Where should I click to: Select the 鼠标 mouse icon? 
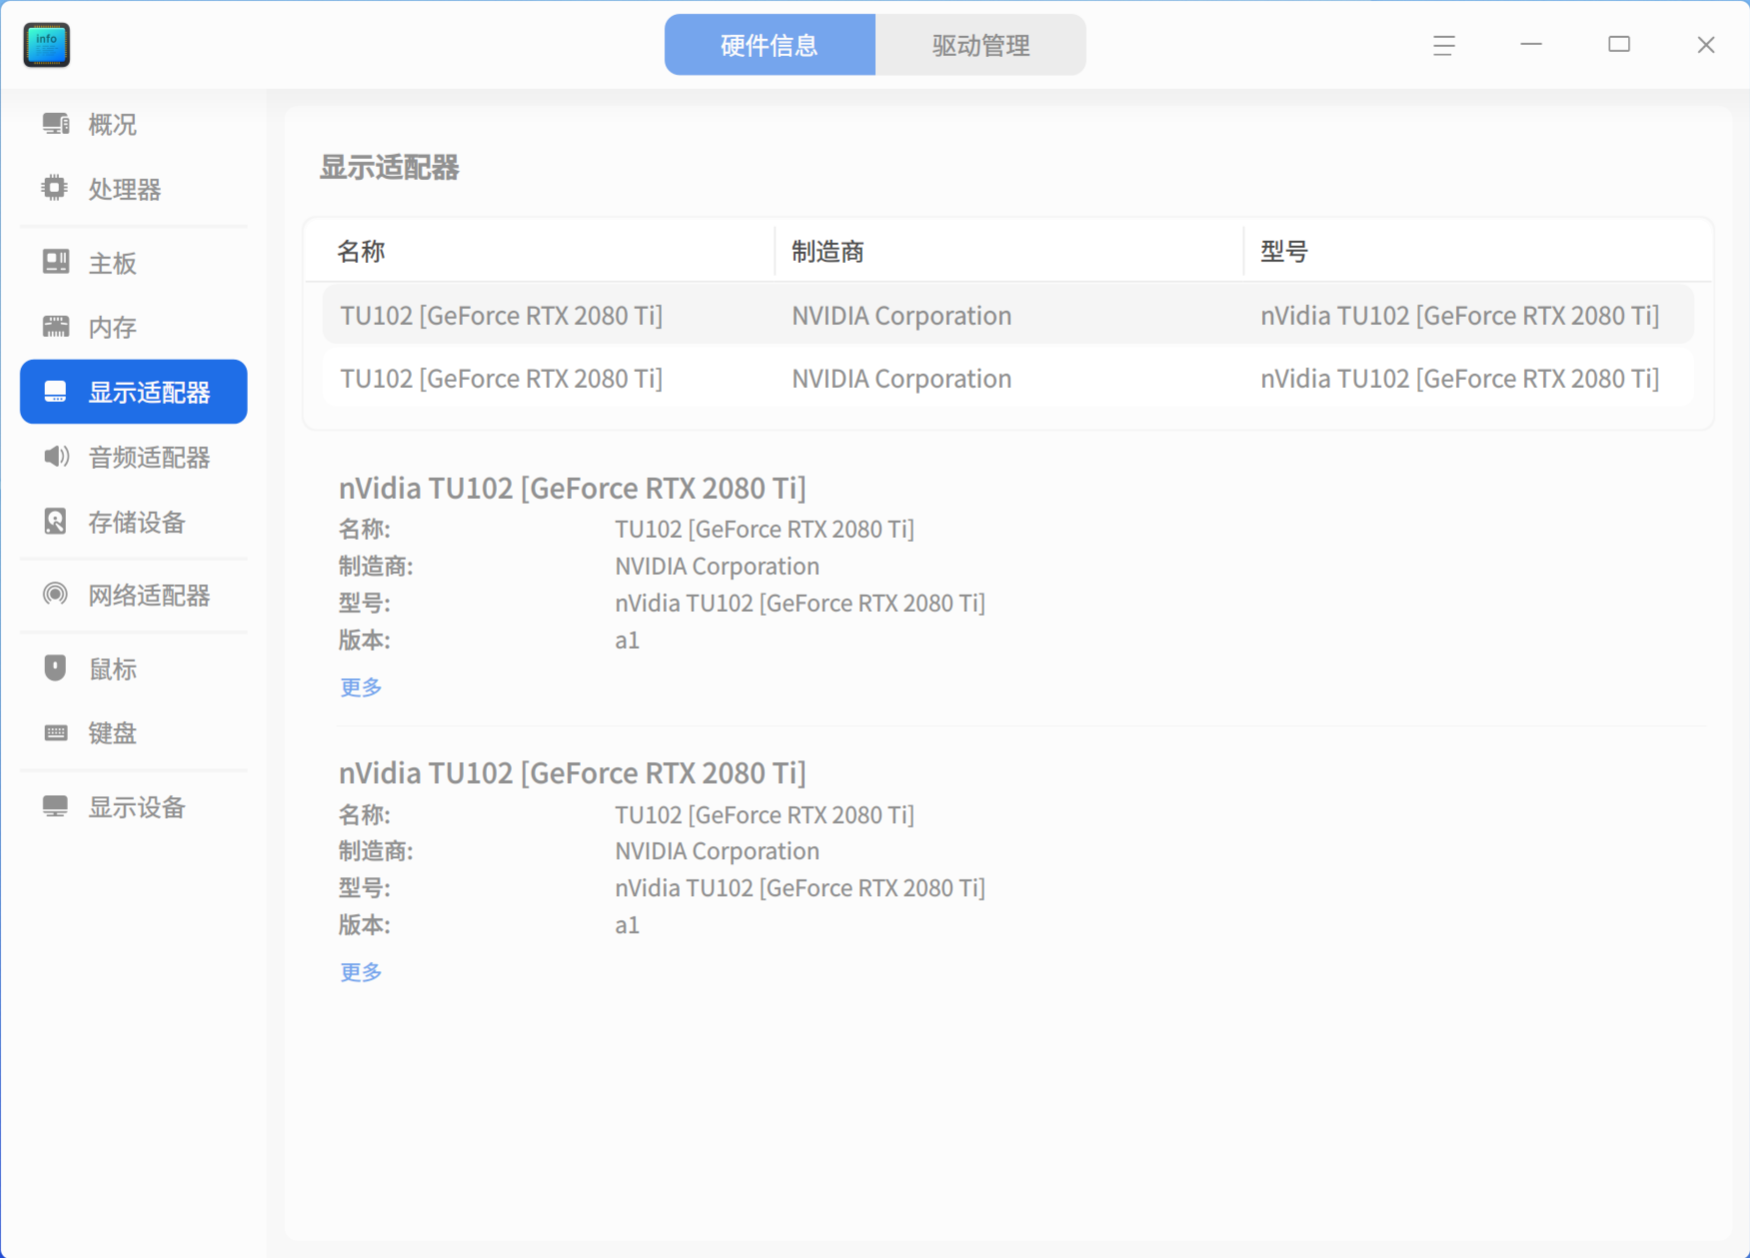click(x=55, y=668)
